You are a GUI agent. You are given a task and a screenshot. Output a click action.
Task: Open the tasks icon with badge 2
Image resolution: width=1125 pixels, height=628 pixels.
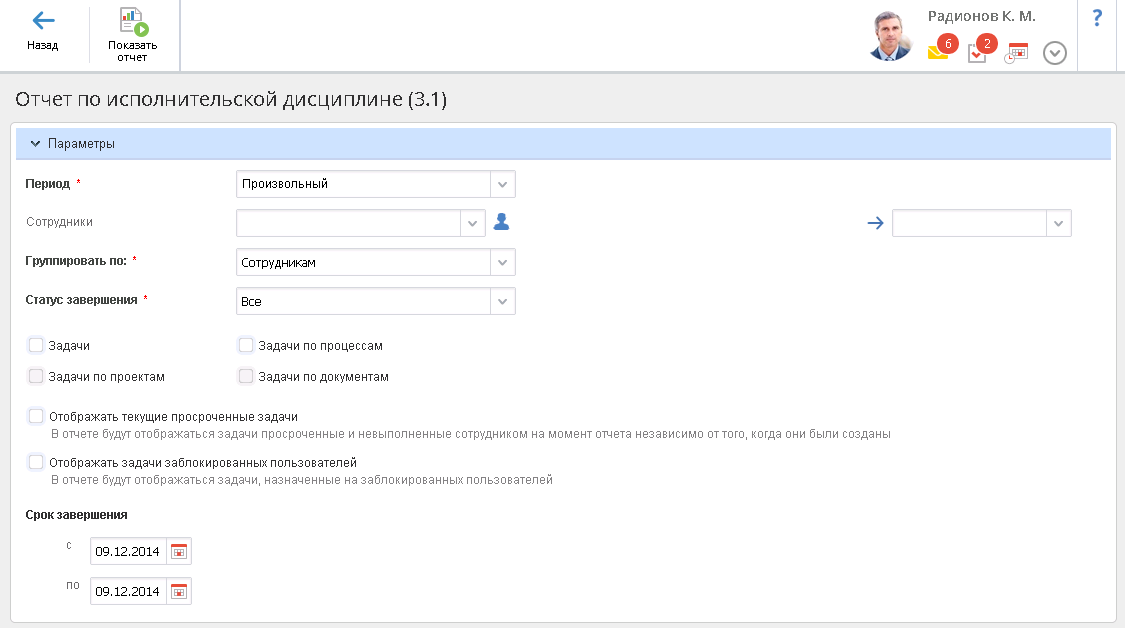tap(977, 53)
